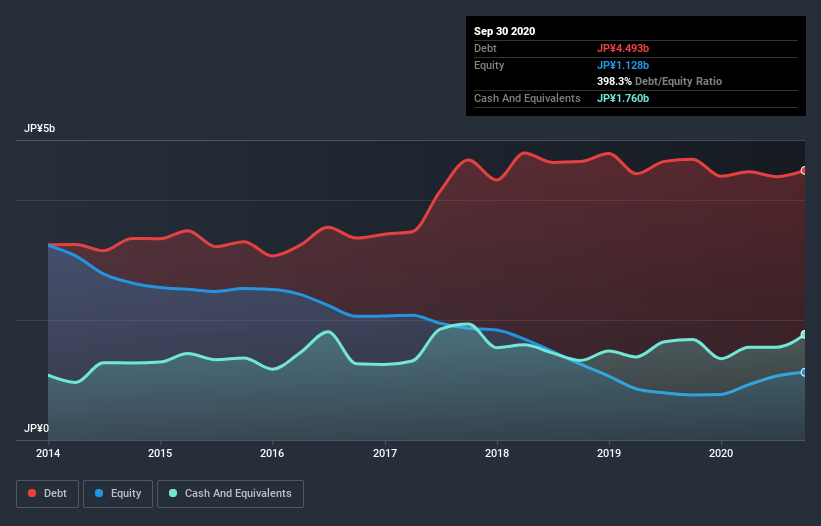Click the 2015 x-axis label
This screenshot has width=821, height=526.
160,453
